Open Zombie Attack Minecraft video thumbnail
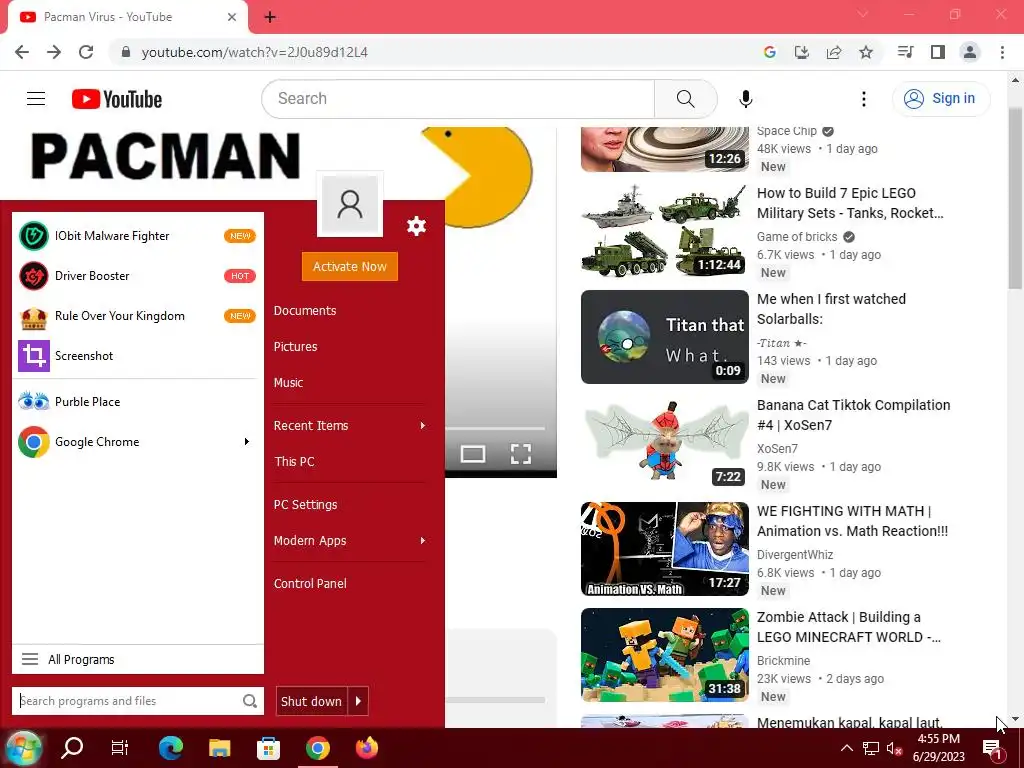Image resolution: width=1024 pixels, height=768 pixels. [x=665, y=655]
